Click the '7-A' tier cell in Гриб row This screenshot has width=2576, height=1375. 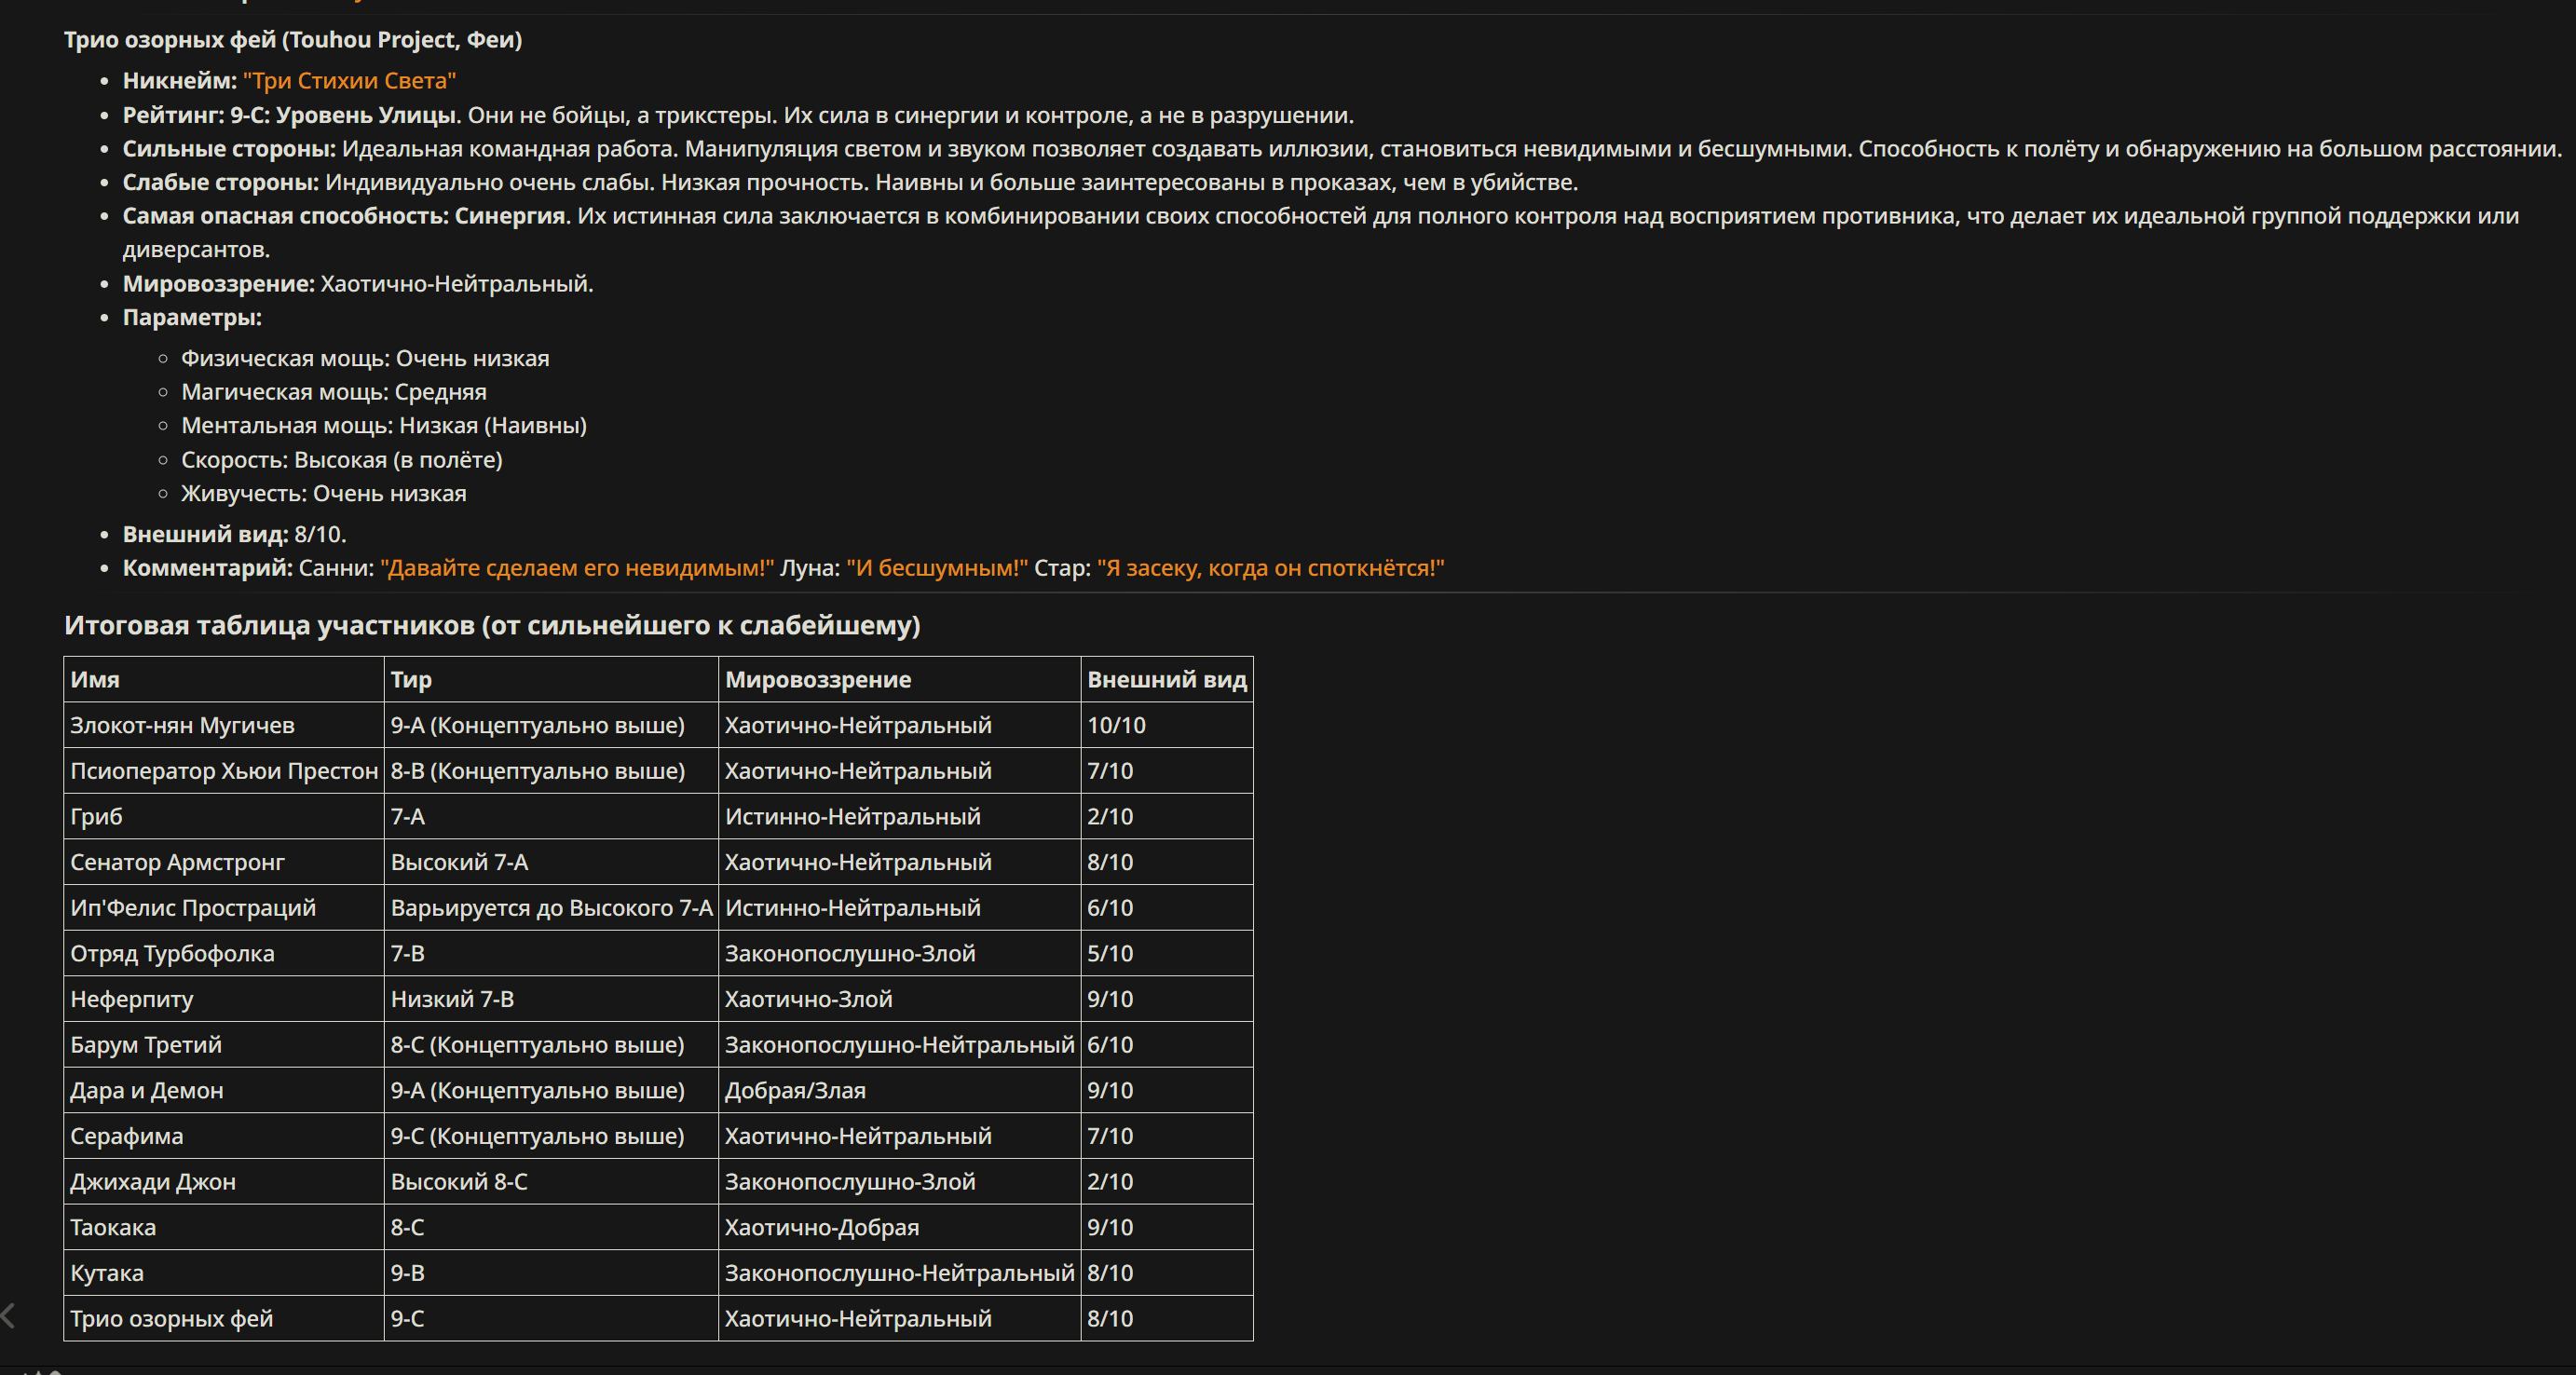coord(551,817)
